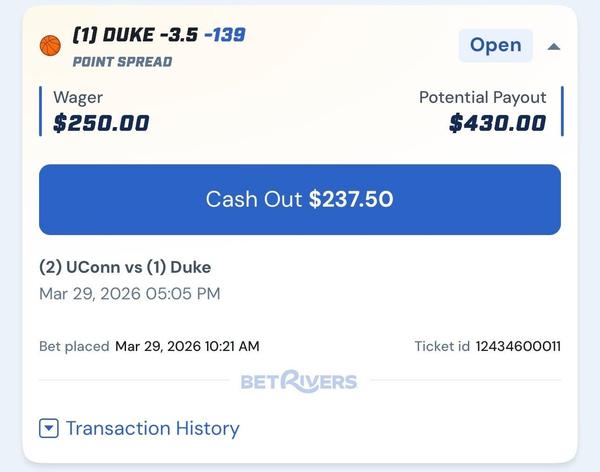Click the $430.00 potential payout amount
600x472 pixels.
click(497, 123)
